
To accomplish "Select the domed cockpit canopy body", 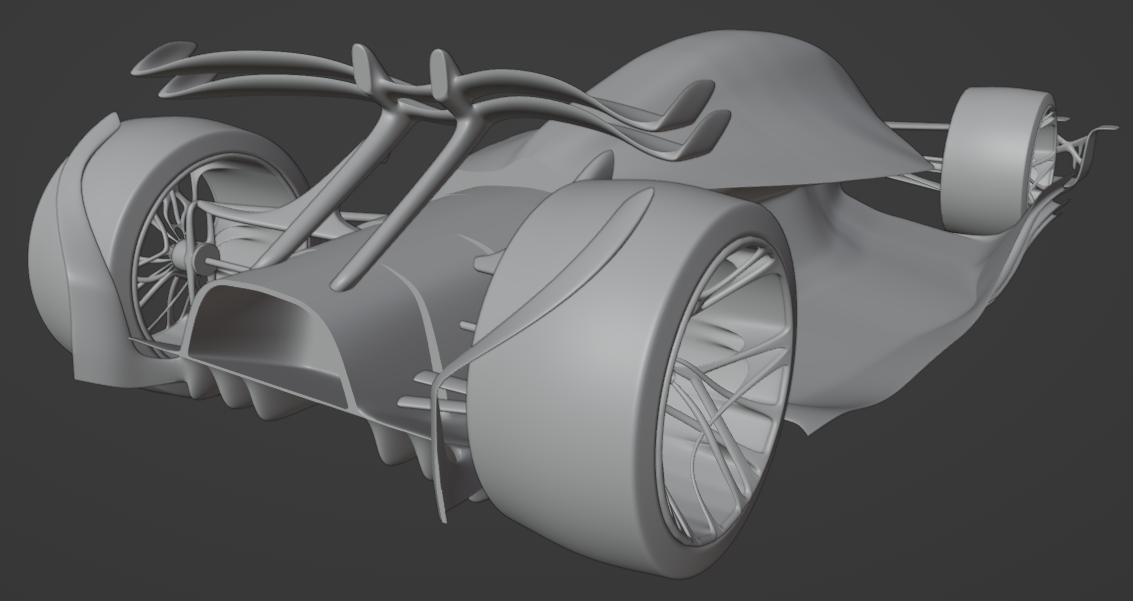I will pos(751,108).
